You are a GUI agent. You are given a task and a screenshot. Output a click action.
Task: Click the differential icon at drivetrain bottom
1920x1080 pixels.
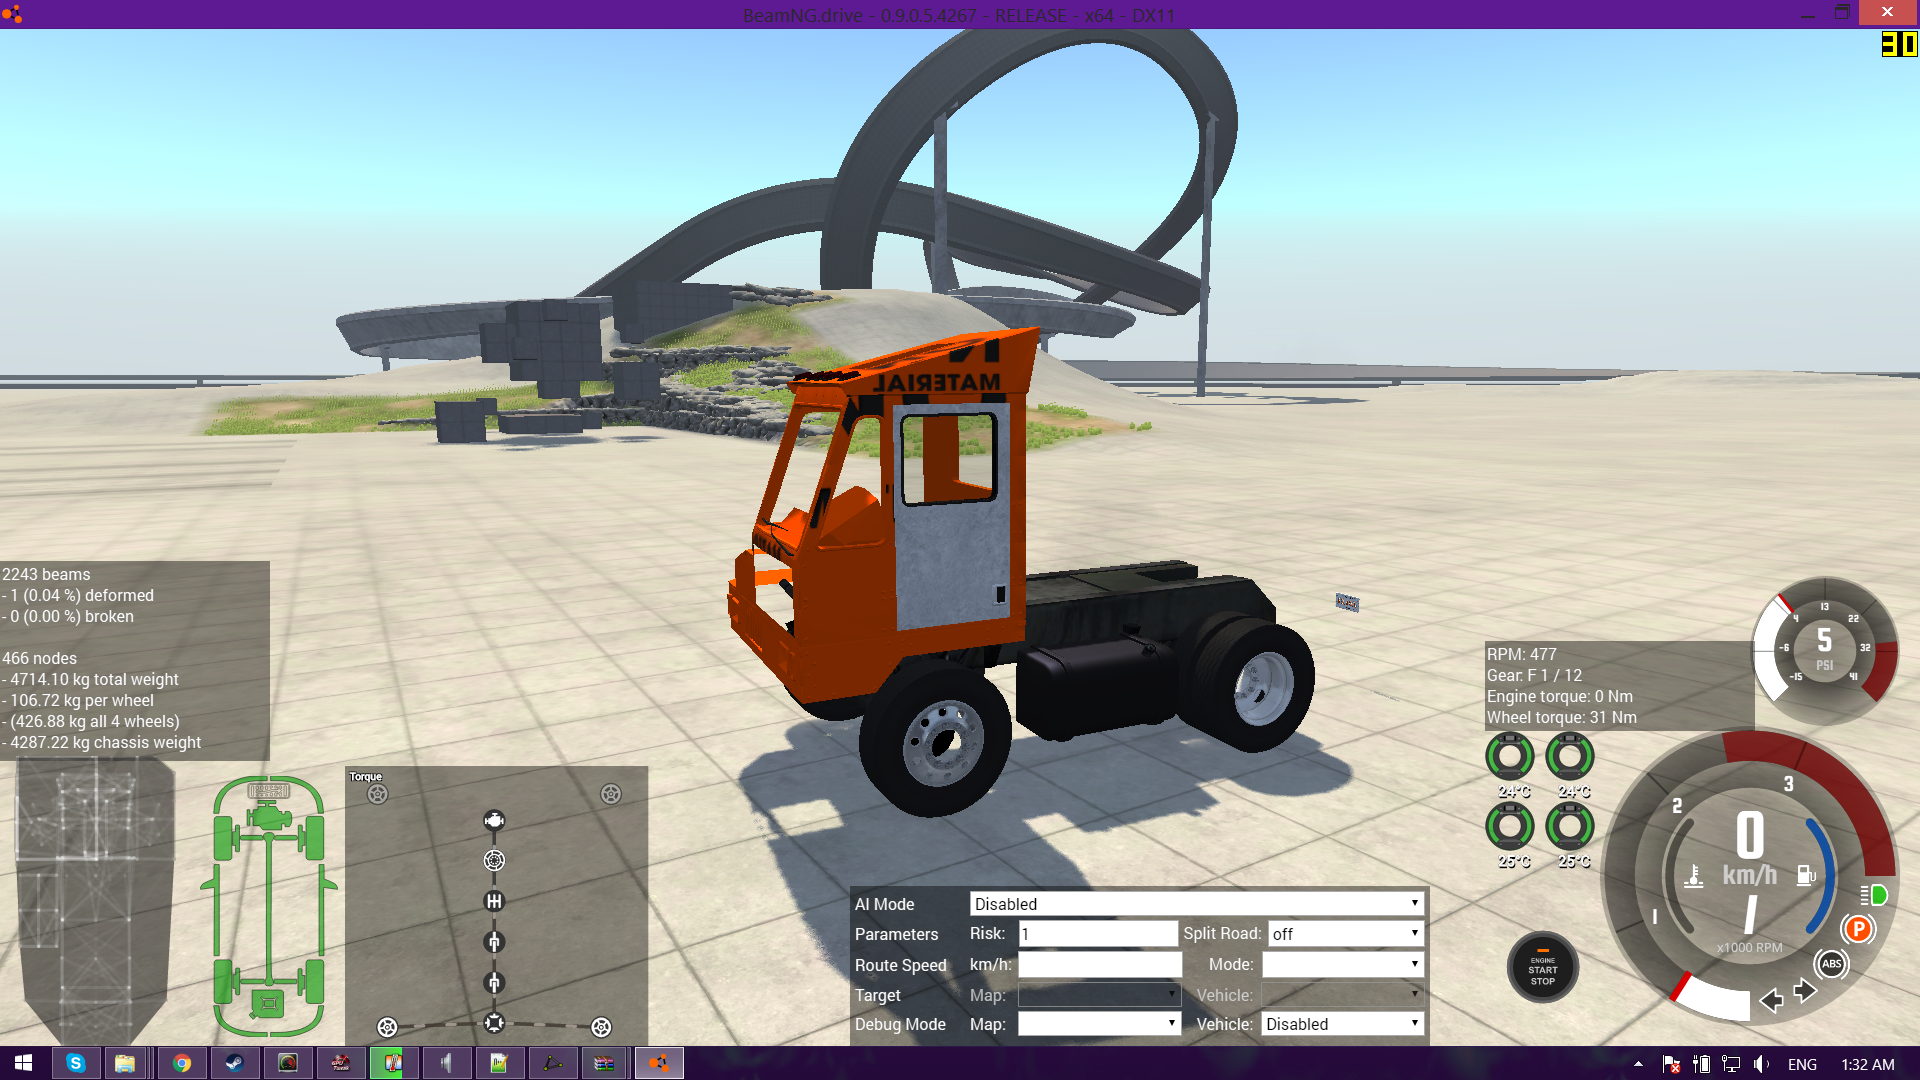pyautogui.click(x=494, y=1022)
